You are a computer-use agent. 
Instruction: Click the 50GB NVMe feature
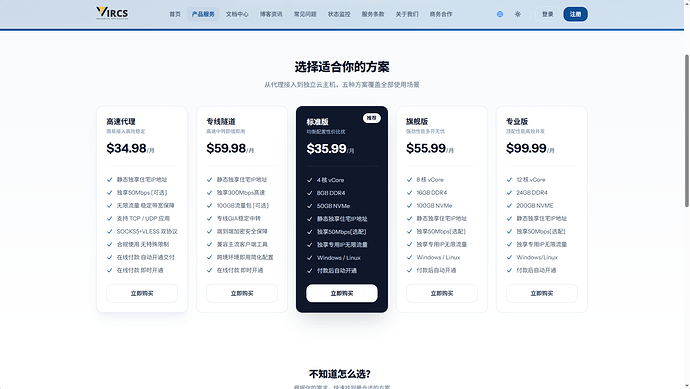pos(333,206)
